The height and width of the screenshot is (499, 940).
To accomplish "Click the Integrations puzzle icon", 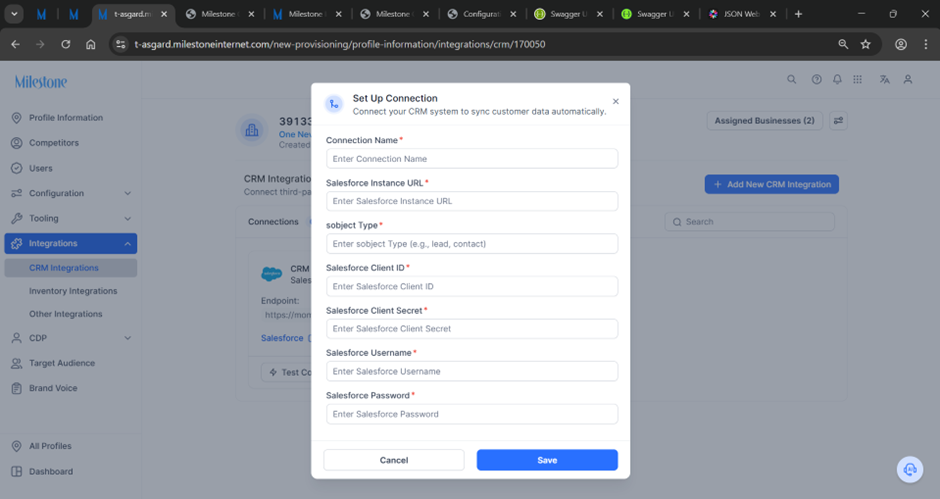I will pos(16,244).
